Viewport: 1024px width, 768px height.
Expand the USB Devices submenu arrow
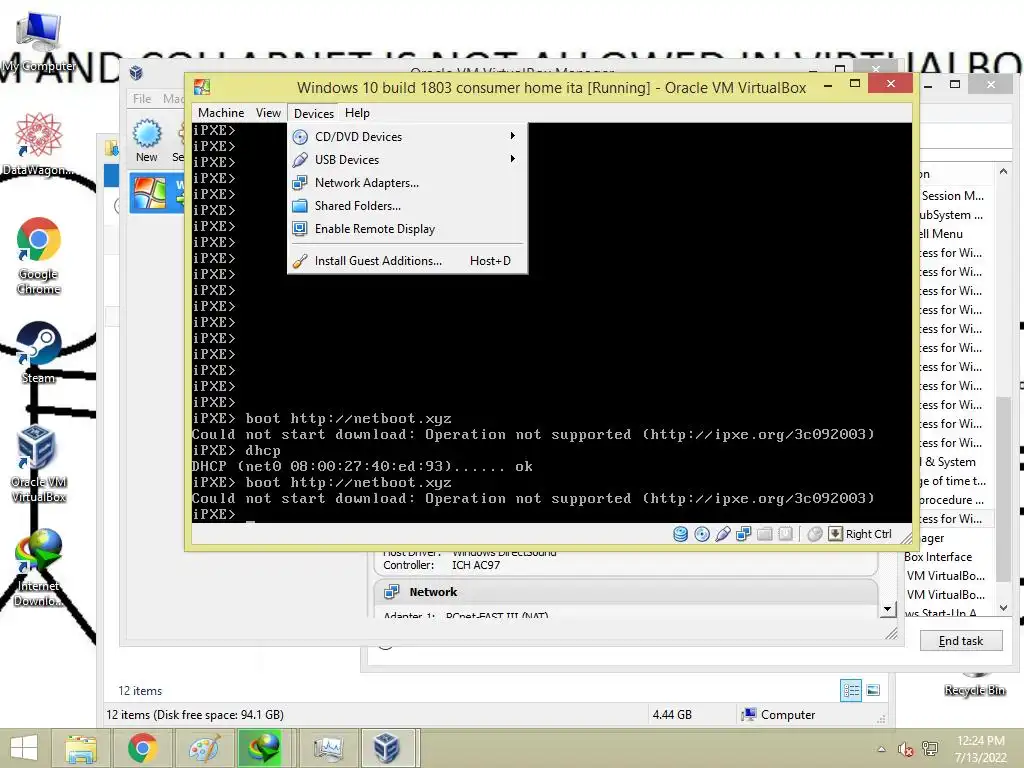513,159
